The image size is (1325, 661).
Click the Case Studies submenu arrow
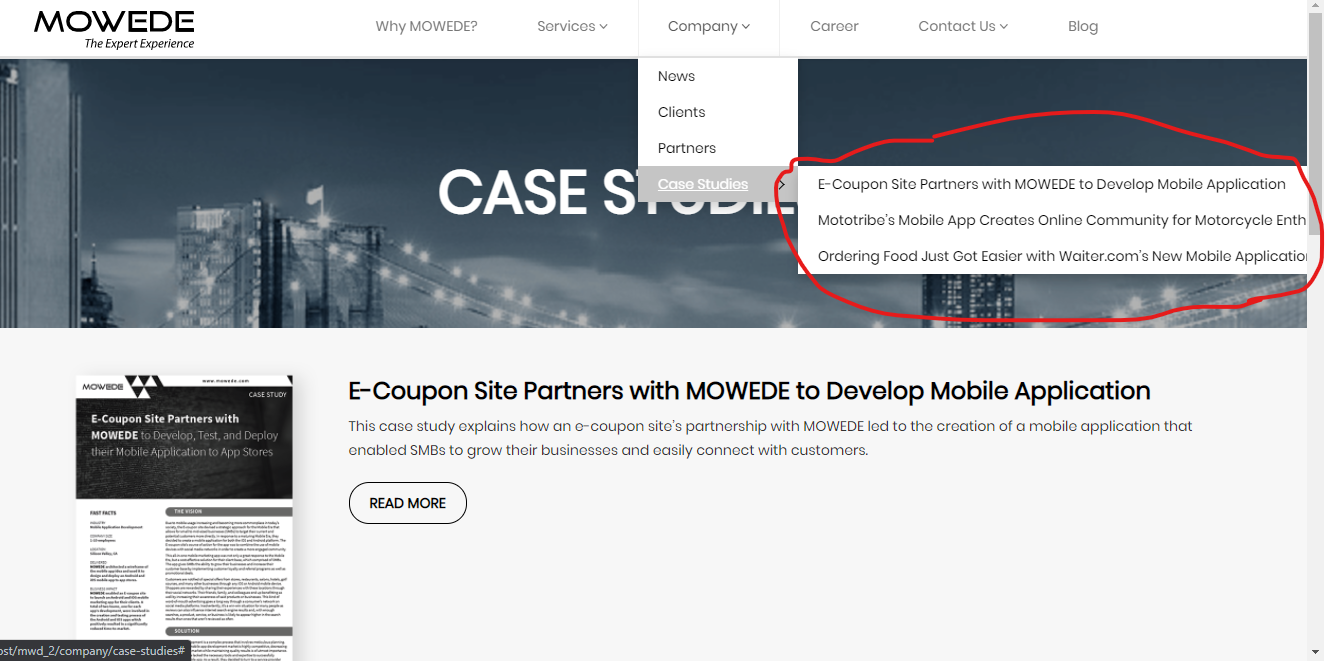click(782, 184)
